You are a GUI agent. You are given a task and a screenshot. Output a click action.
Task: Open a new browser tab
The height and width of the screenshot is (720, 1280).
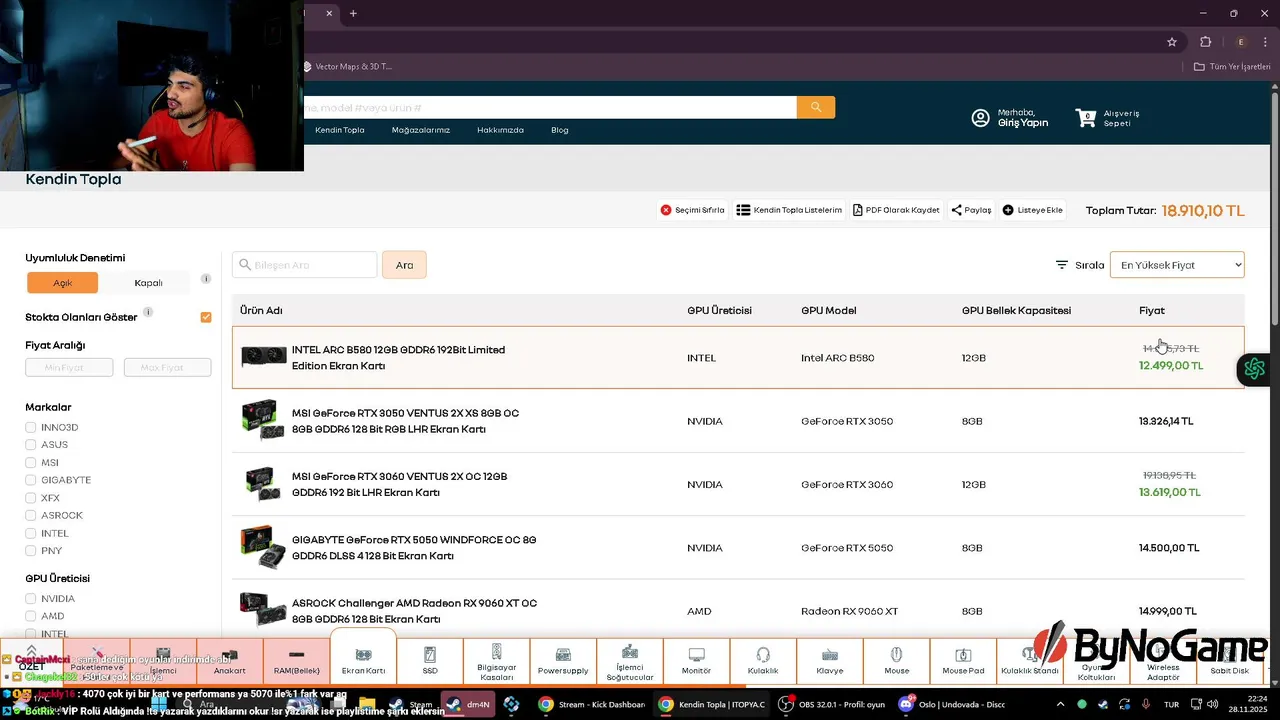click(x=353, y=13)
